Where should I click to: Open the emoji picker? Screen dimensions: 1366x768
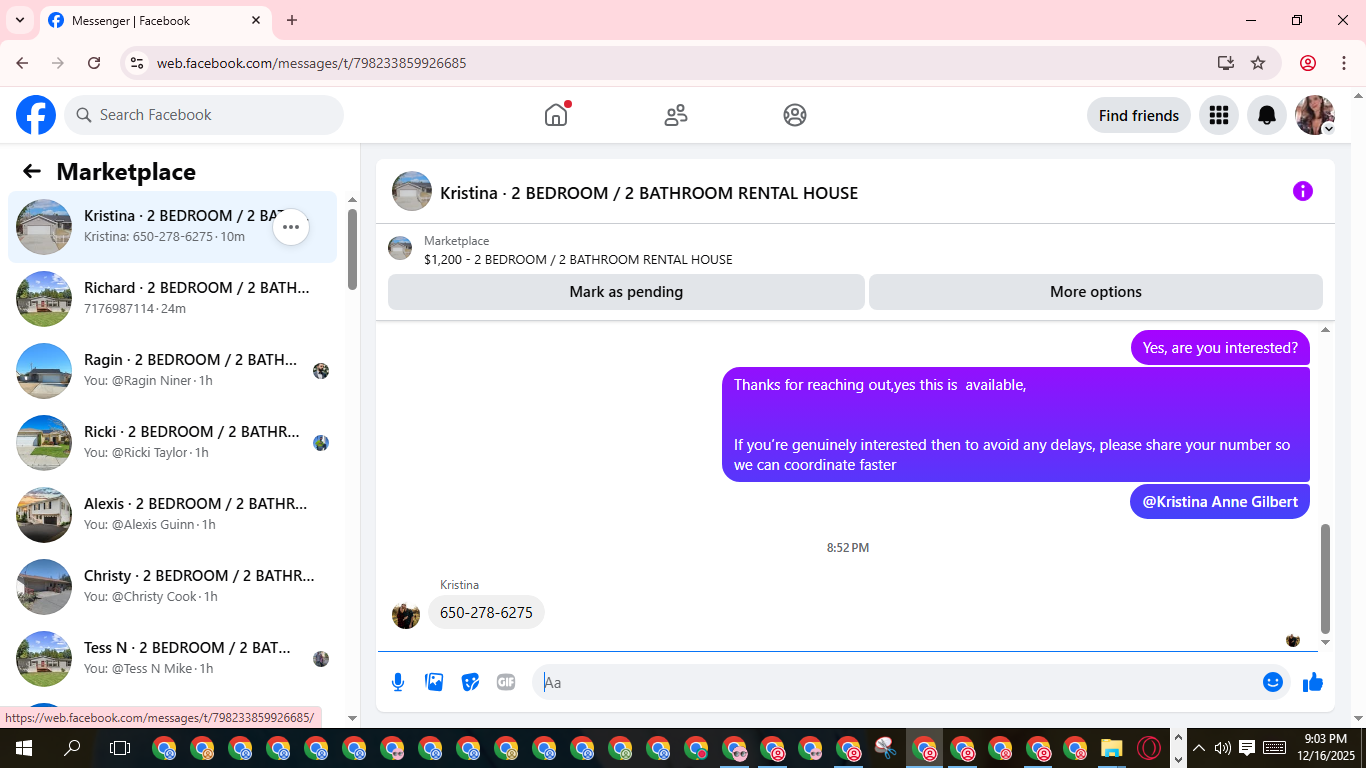pyautogui.click(x=1273, y=682)
